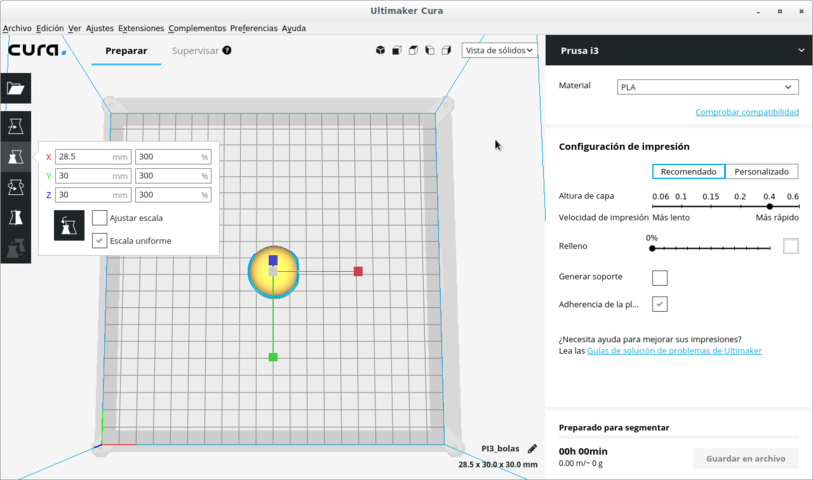Toggle the gradual infill checkbox beside Relleno
Viewport: 813px width, 480px height.
[x=791, y=246]
